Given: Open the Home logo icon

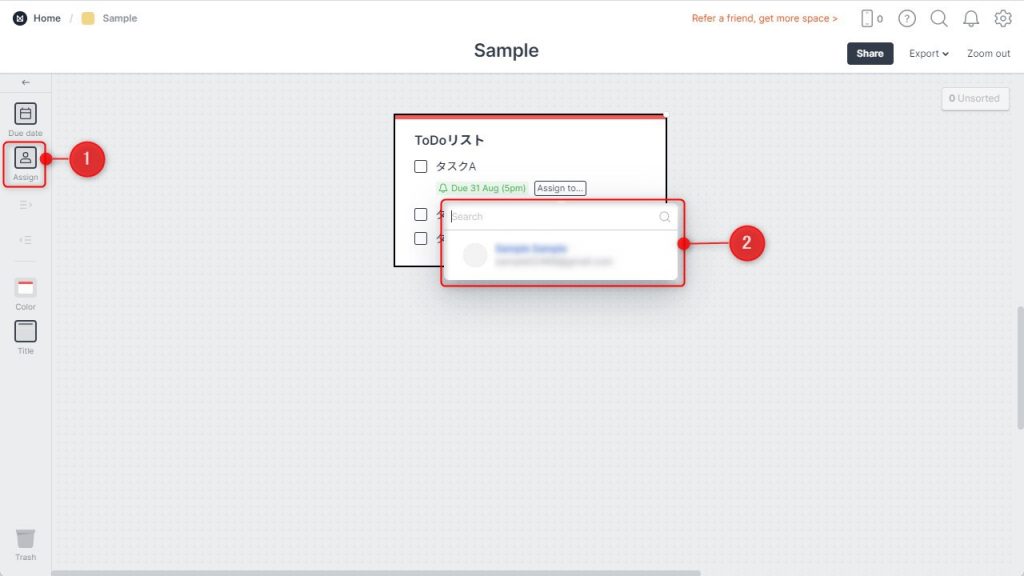Looking at the screenshot, I should click(20, 18).
